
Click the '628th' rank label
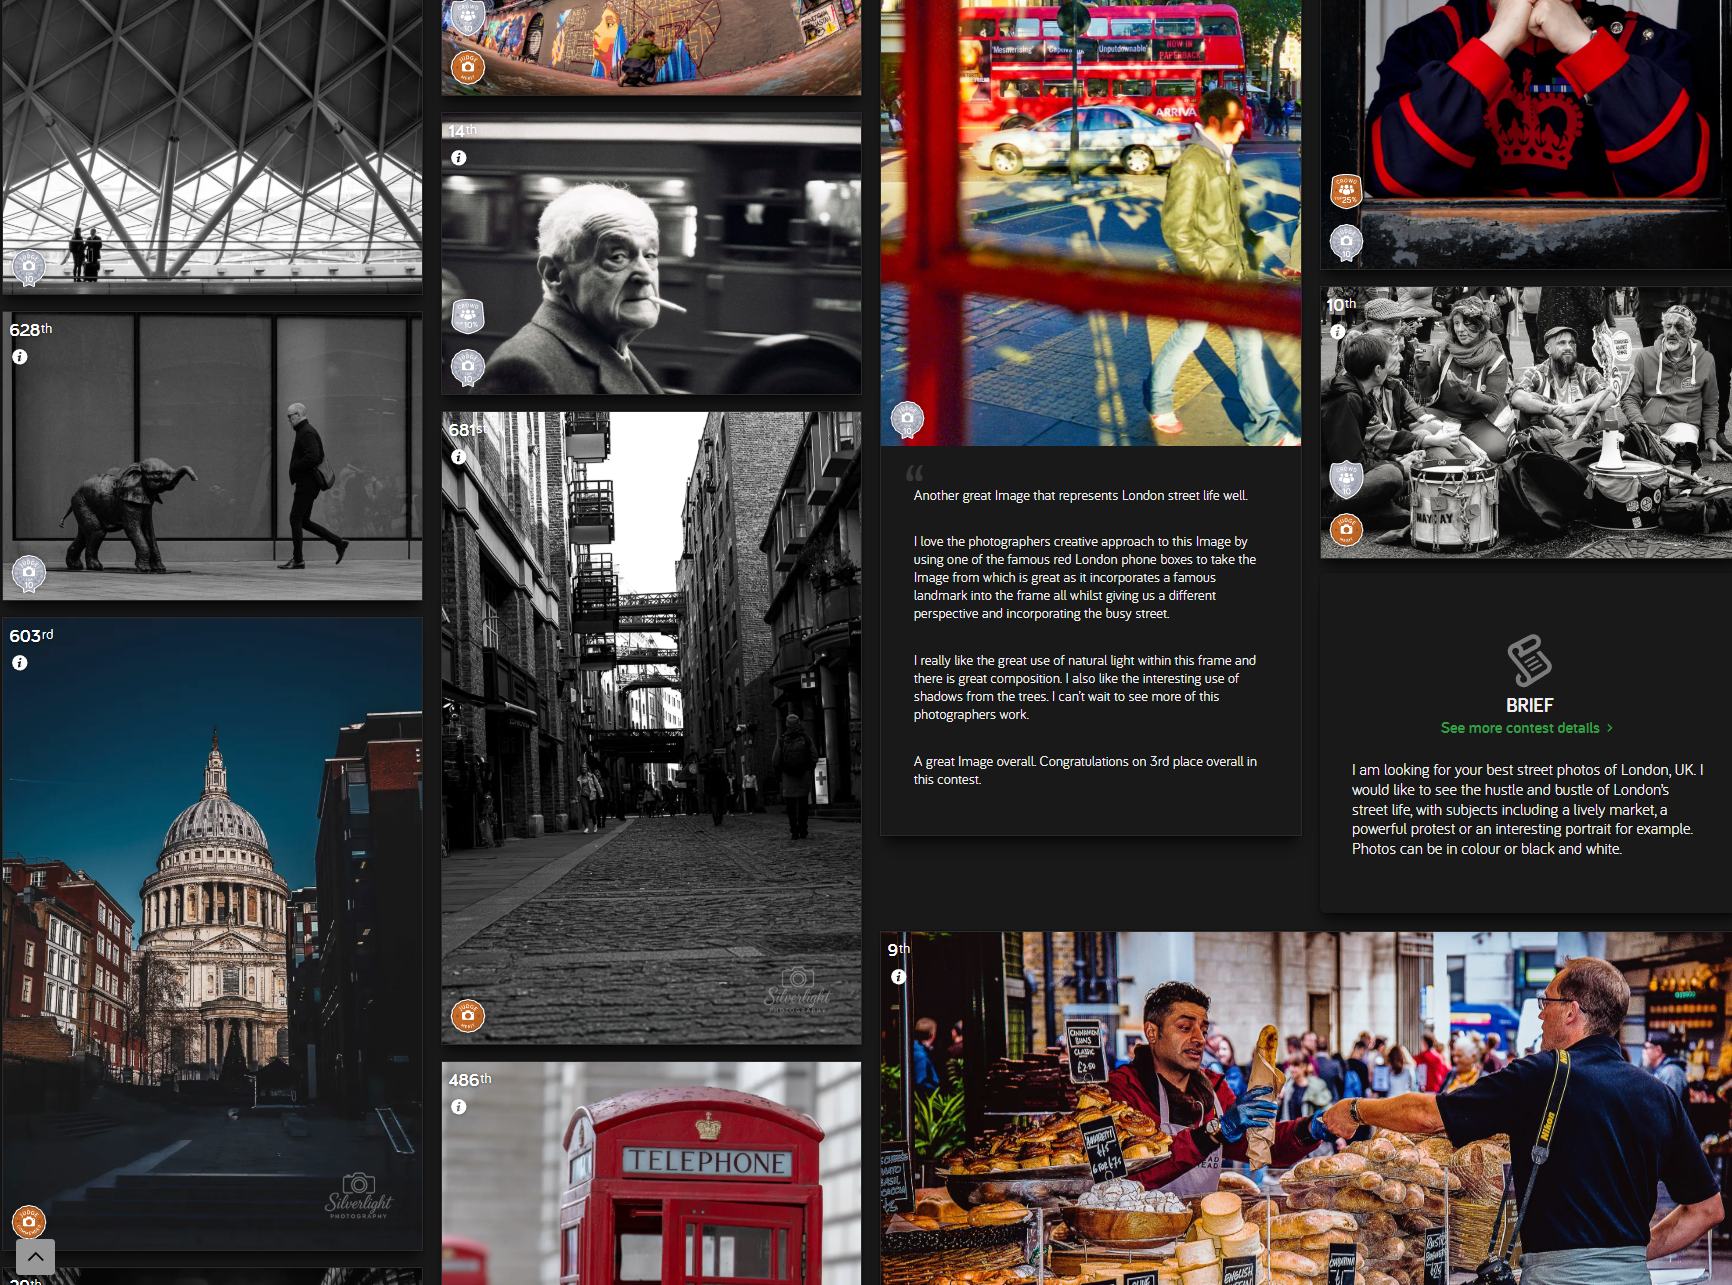tap(31, 330)
